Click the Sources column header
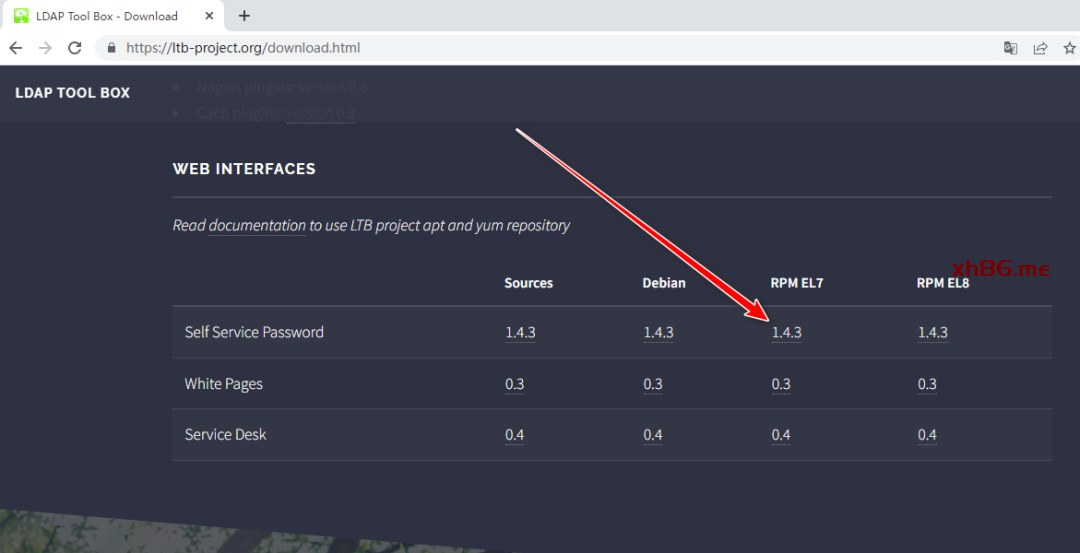Viewport: 1080px width, 553px height. [528, 283]
